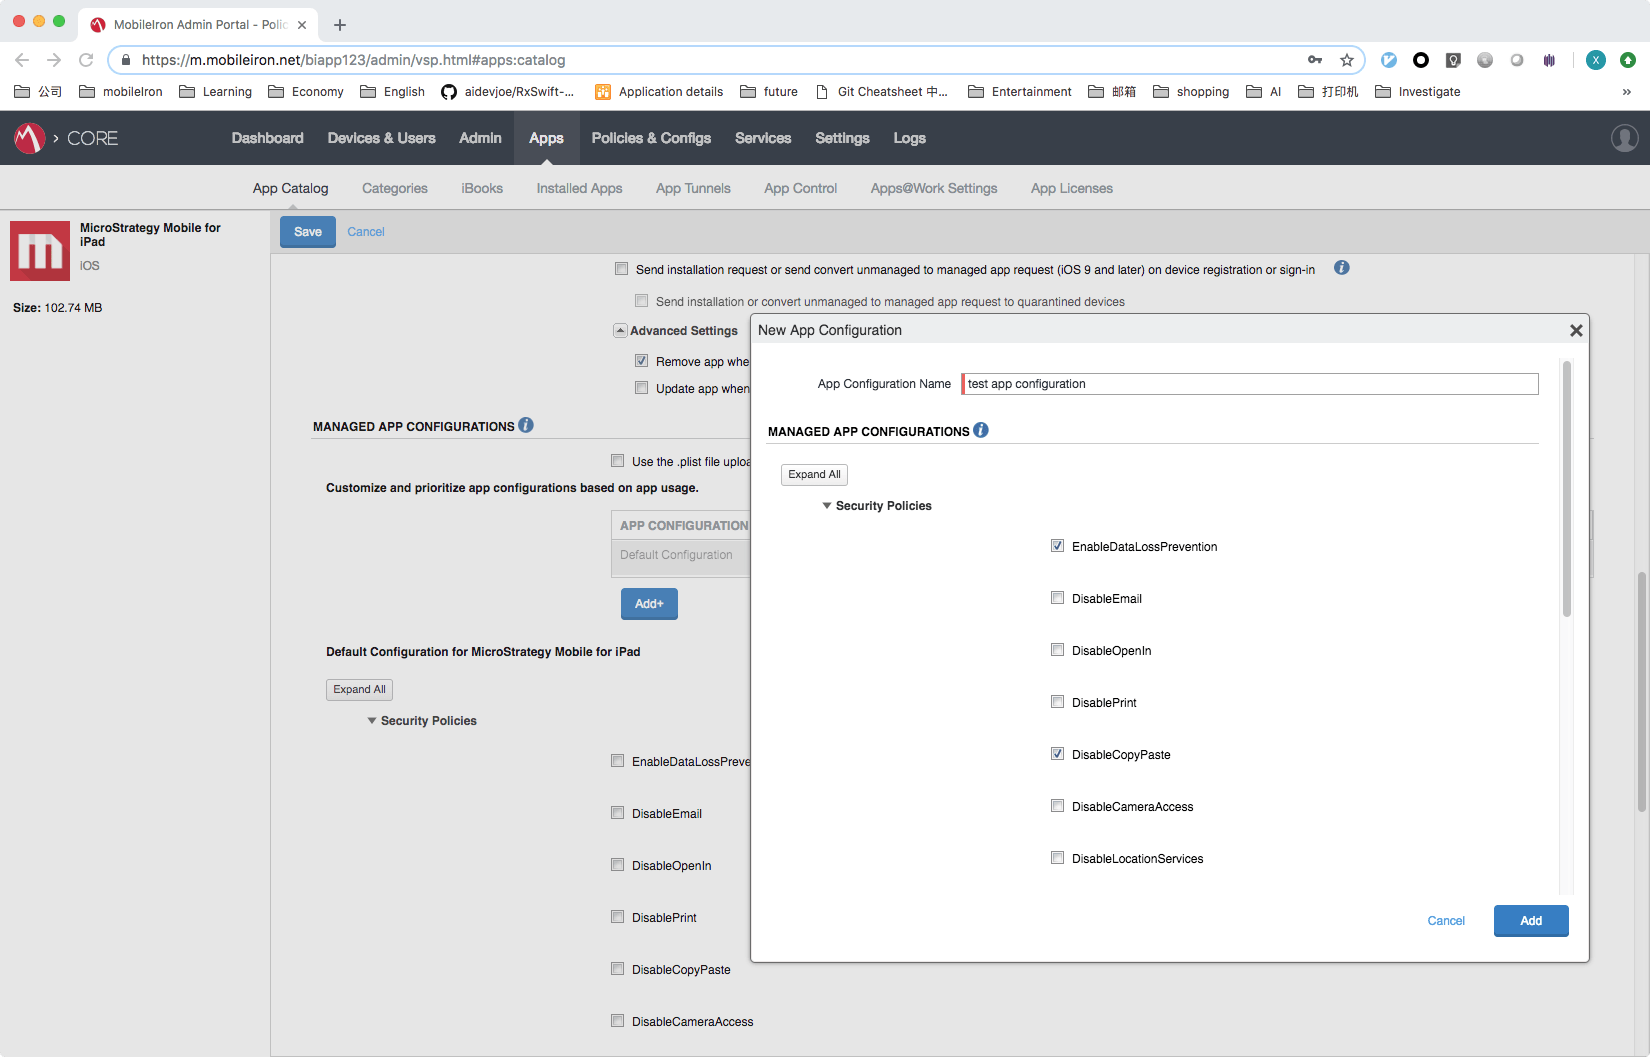Click the black circle extension icon

[1421, 60]
